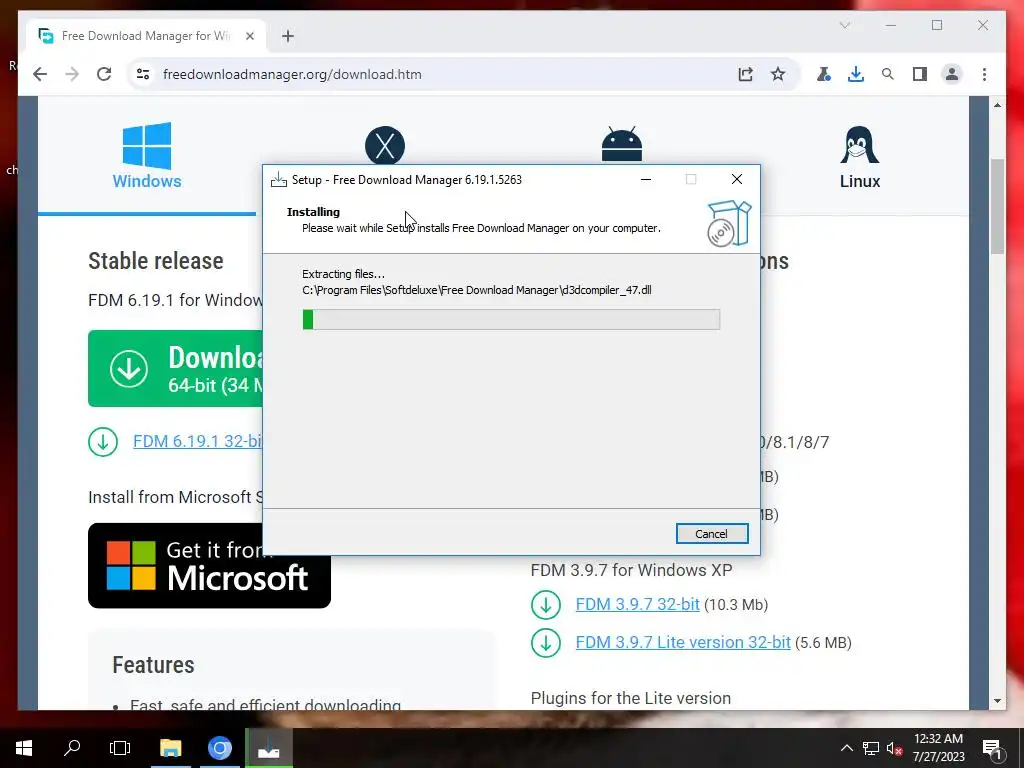Select the Android platform icon

tap(622, 144)
